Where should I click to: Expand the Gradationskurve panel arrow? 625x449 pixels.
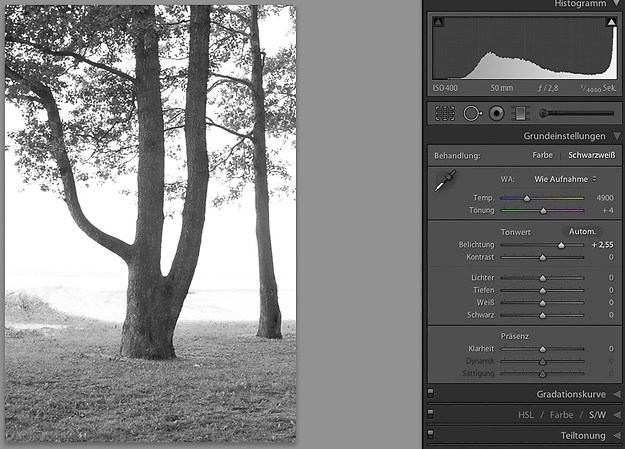point(616,394)
